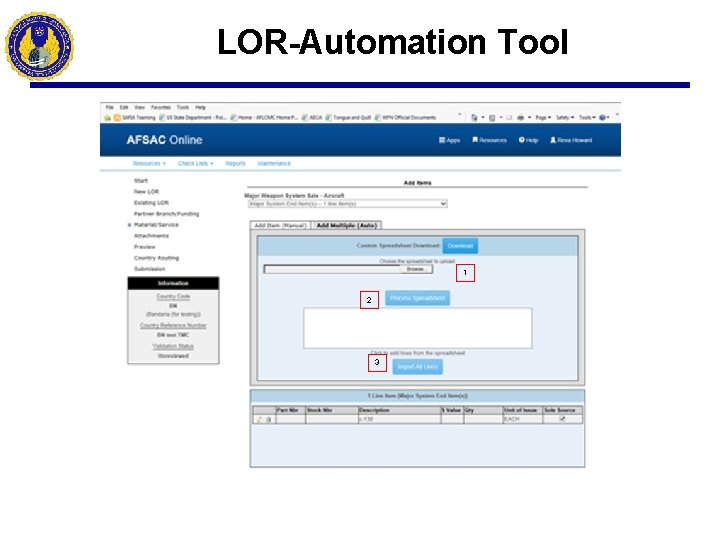The height and width of the screenshot is (540, 720).
Task: Click the delete icon for c-130 row
Action: click(x=269, y=419)
